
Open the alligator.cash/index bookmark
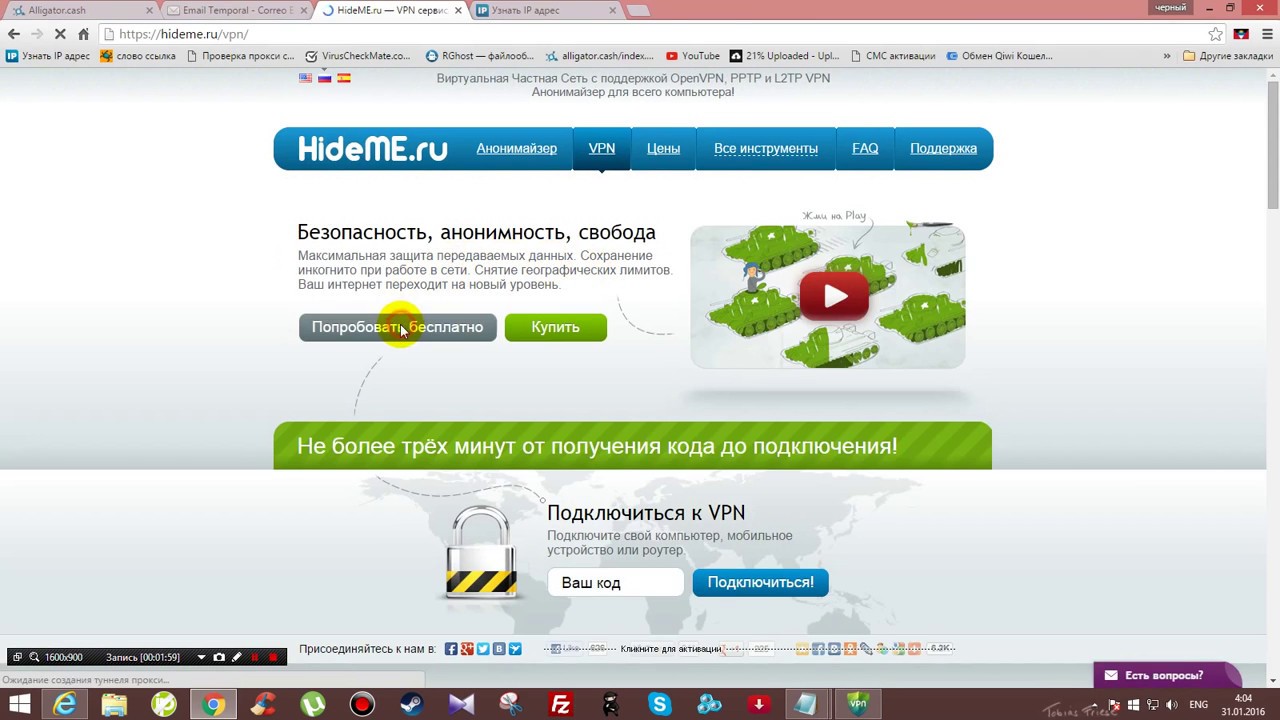coord(600,56)
